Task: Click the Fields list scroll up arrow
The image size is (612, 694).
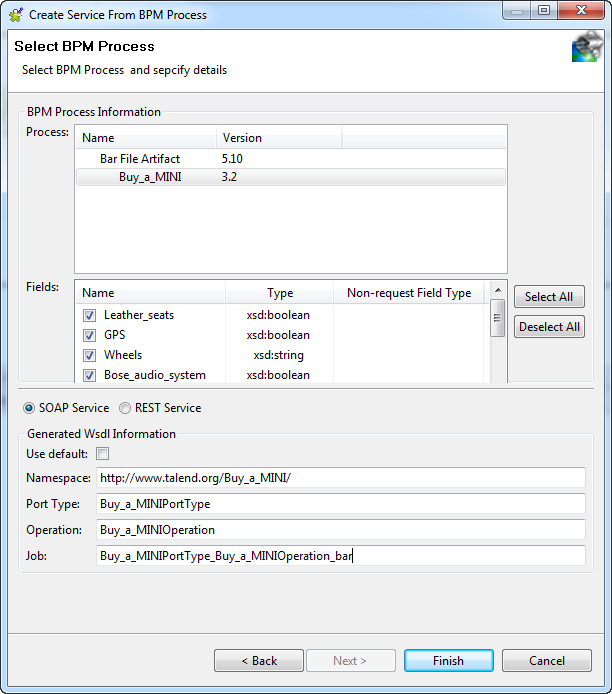Action: click(498, 290)
